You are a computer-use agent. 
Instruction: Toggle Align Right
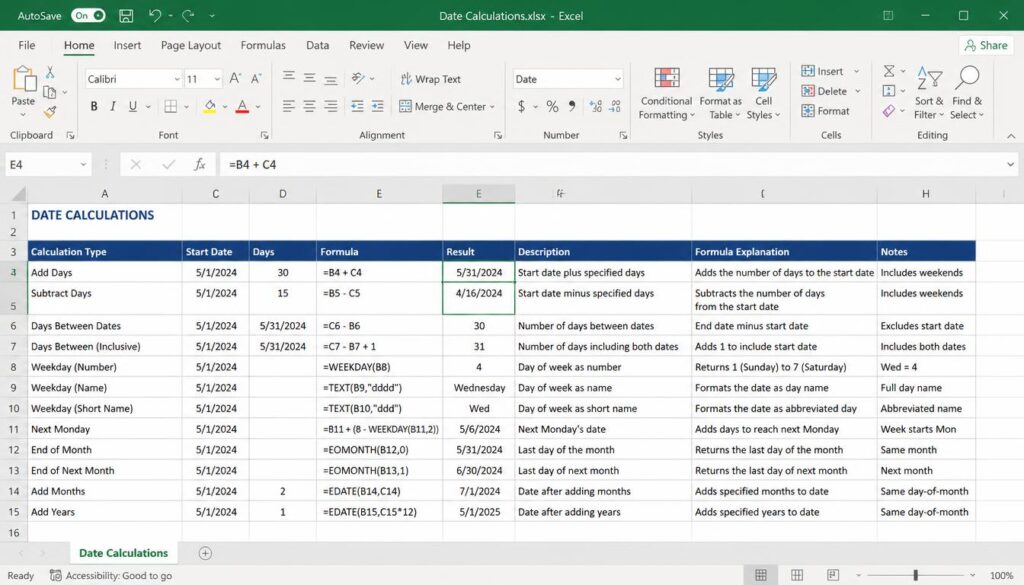330,106
